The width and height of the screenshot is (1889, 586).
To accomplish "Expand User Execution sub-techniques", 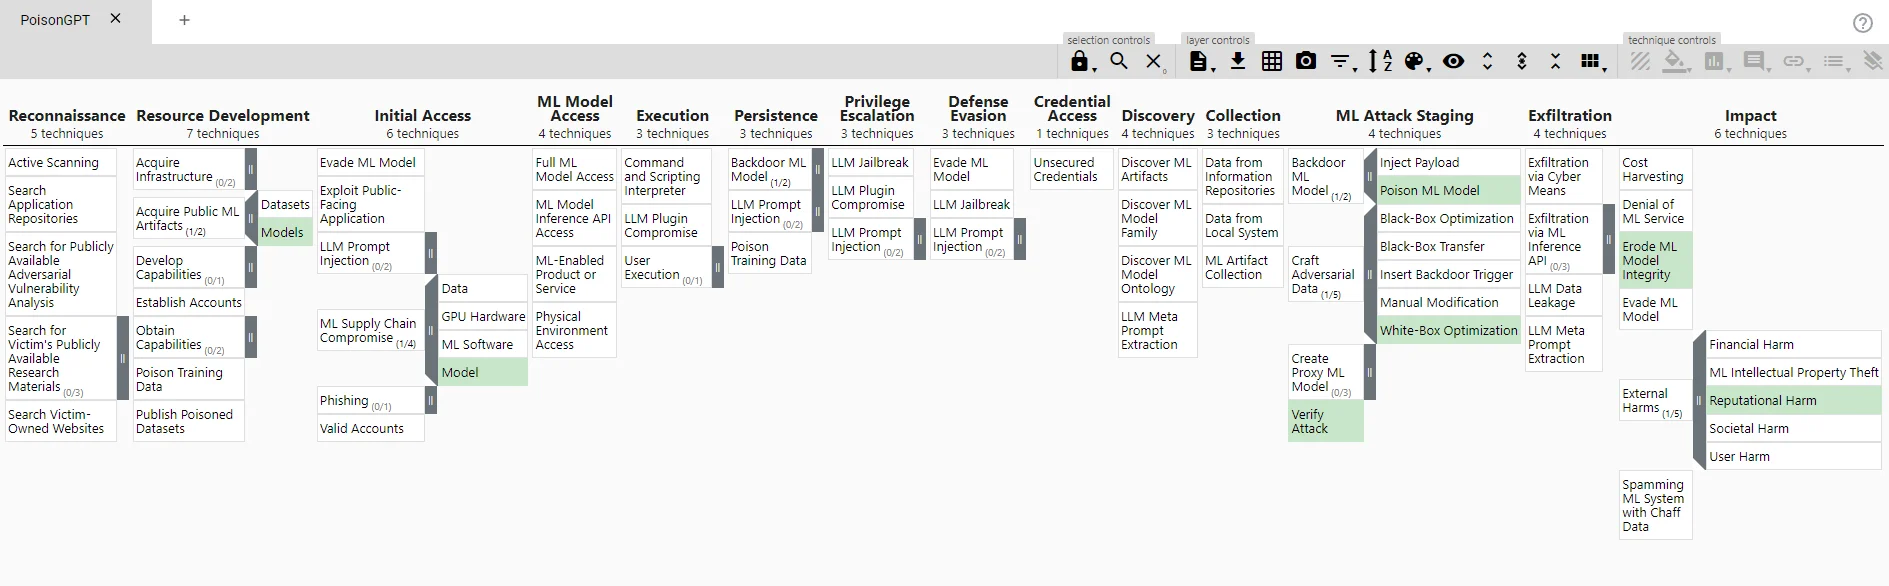I will [x=718, y=268].
